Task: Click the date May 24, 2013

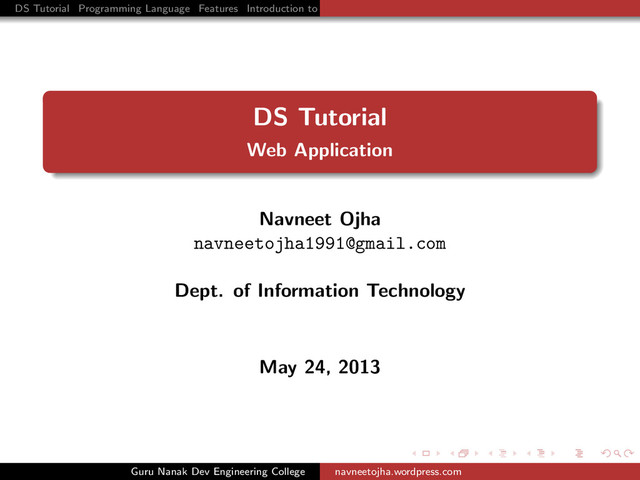Action: (x=320, y=367)
